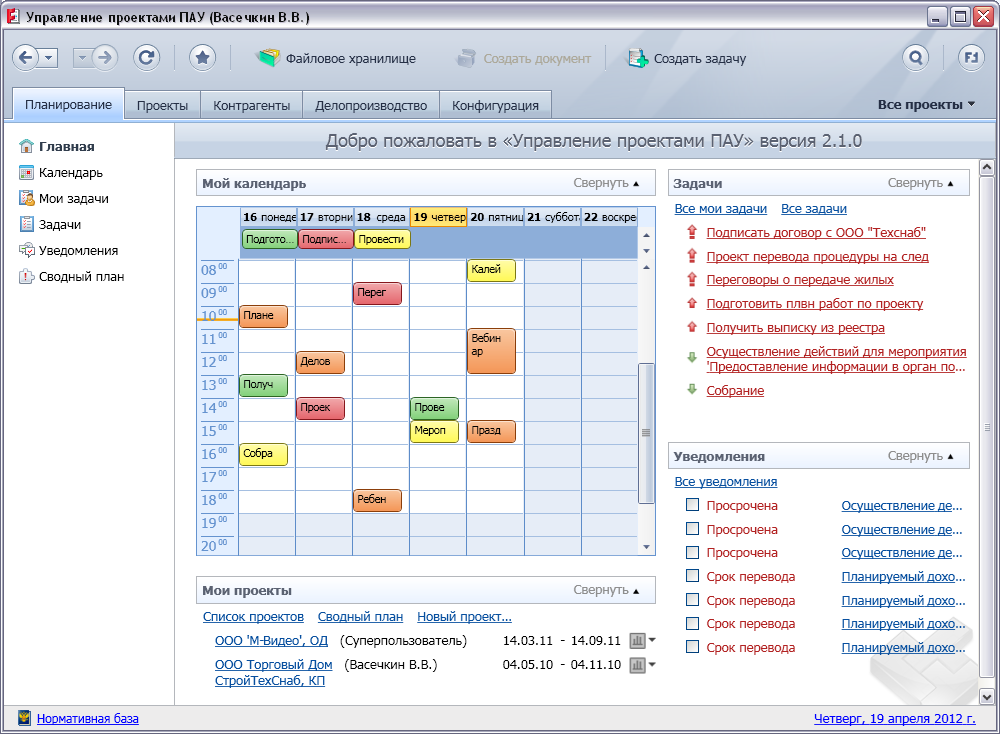Click the date link Четверг, 19 апреля 2012

point(894,719)
